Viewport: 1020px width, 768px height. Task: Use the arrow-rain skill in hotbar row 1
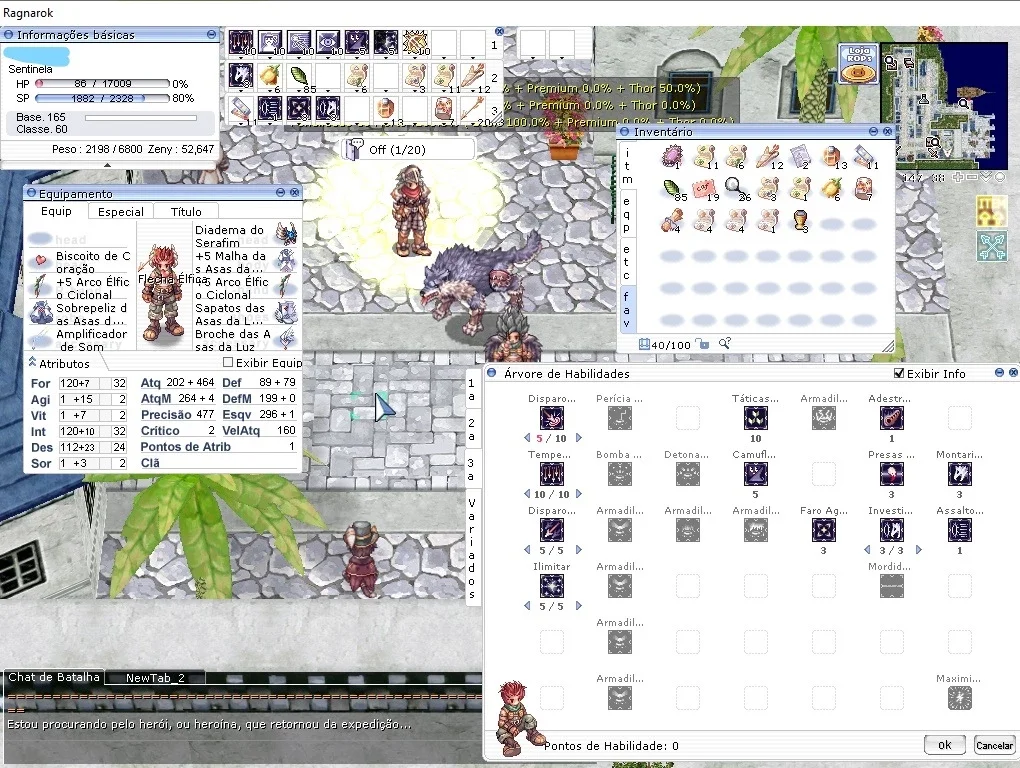pyautogui.click(x=241, y=42)
